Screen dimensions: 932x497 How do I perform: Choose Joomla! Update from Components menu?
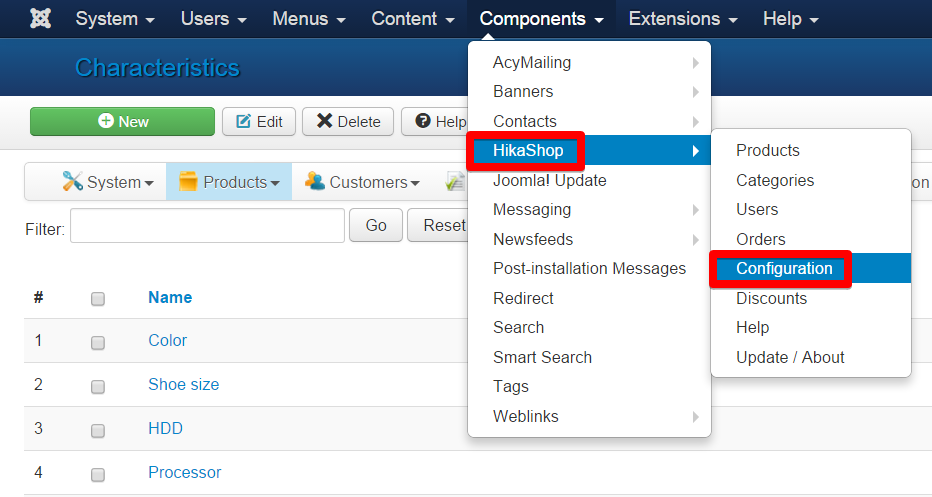[x=550, y=180]
